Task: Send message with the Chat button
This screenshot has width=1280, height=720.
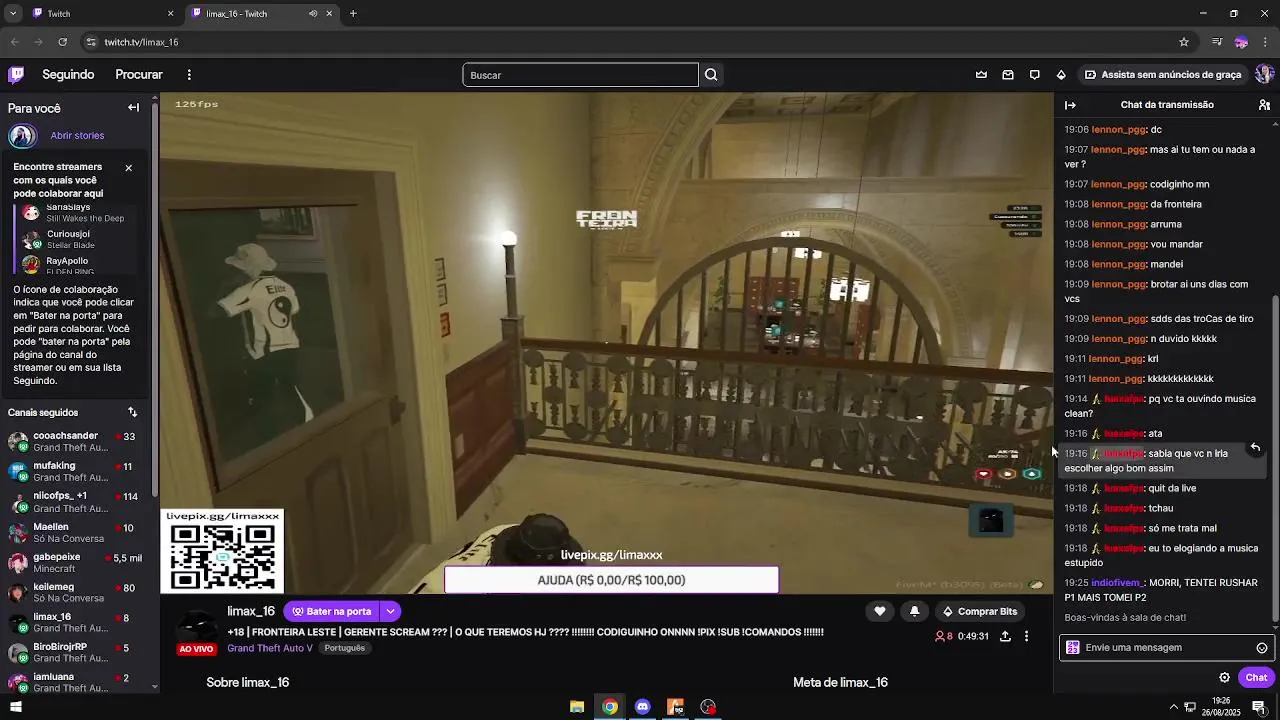Action: (1256, 677)
